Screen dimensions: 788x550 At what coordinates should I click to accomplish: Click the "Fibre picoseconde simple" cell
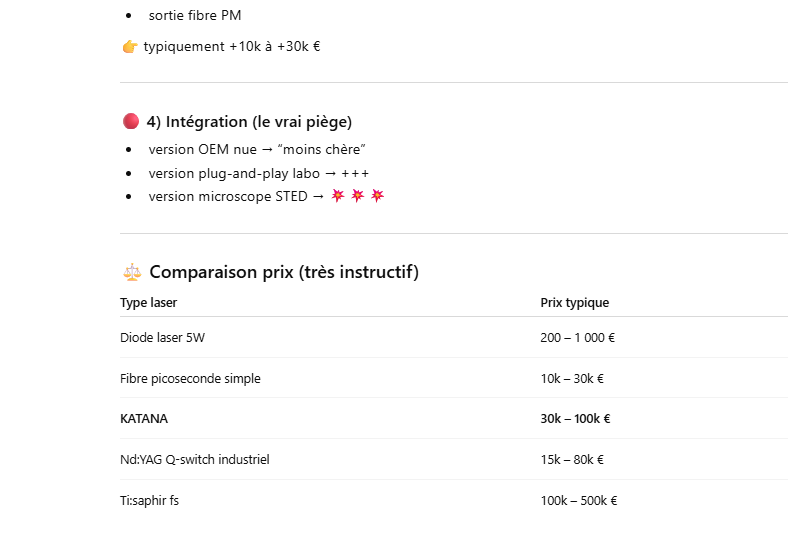[x=190, y=379]
